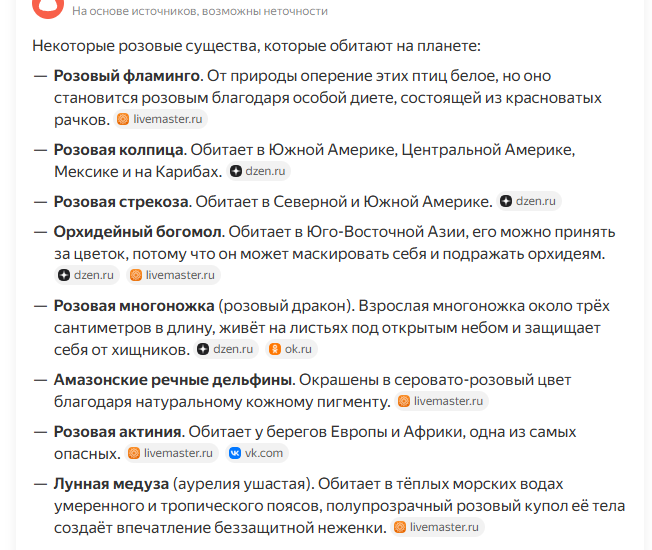Viewport: 652px width, 550px height.
Task: Click the bold 'Лунная медуза' heading
Action: [110, 483]
